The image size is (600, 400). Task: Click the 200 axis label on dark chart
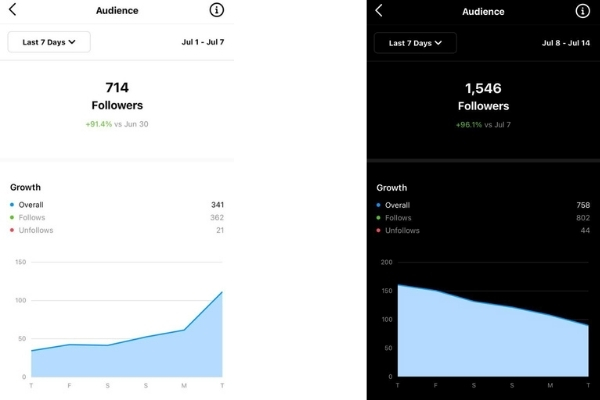point(386,262)
